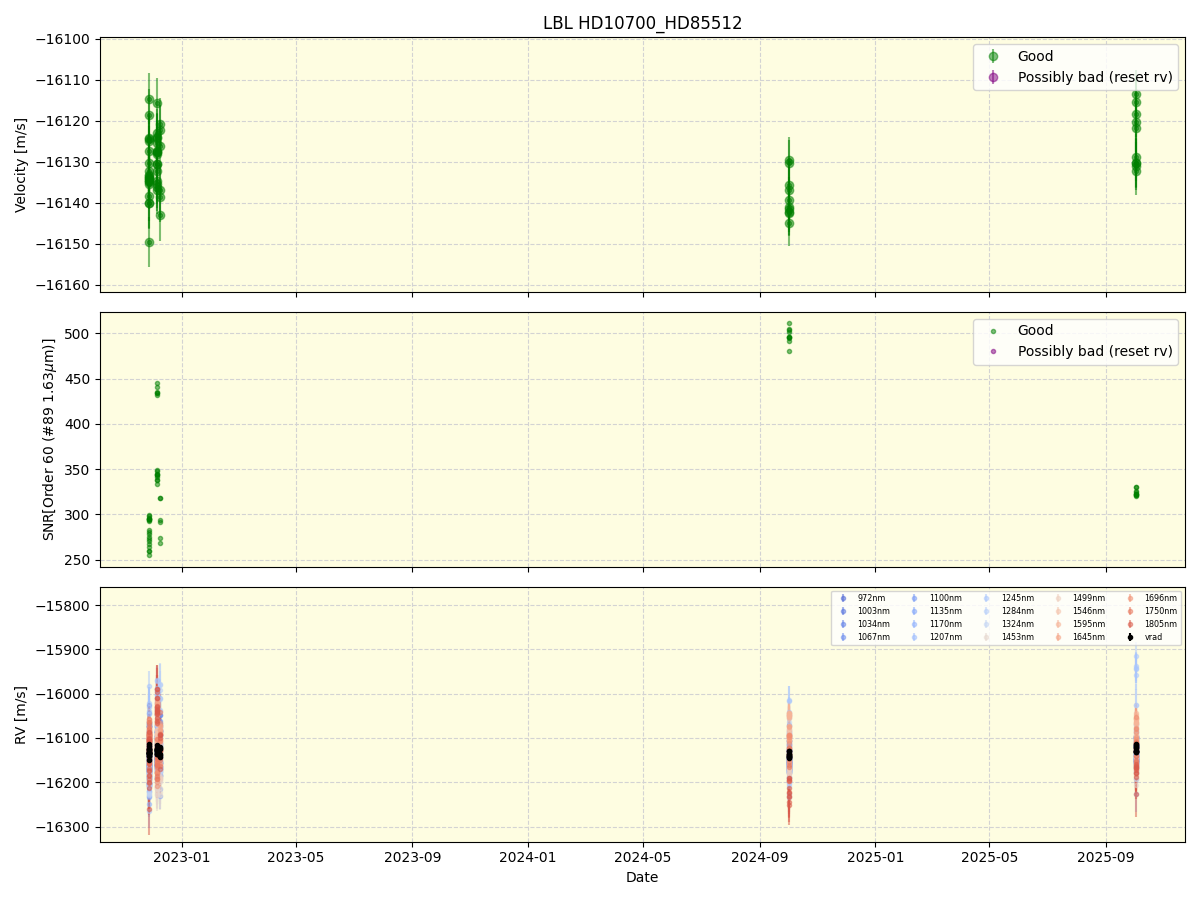This screenshot has height=900, width=1200.
Task: Click the -16000 RV tick label
Action: (x=65, y=694)
